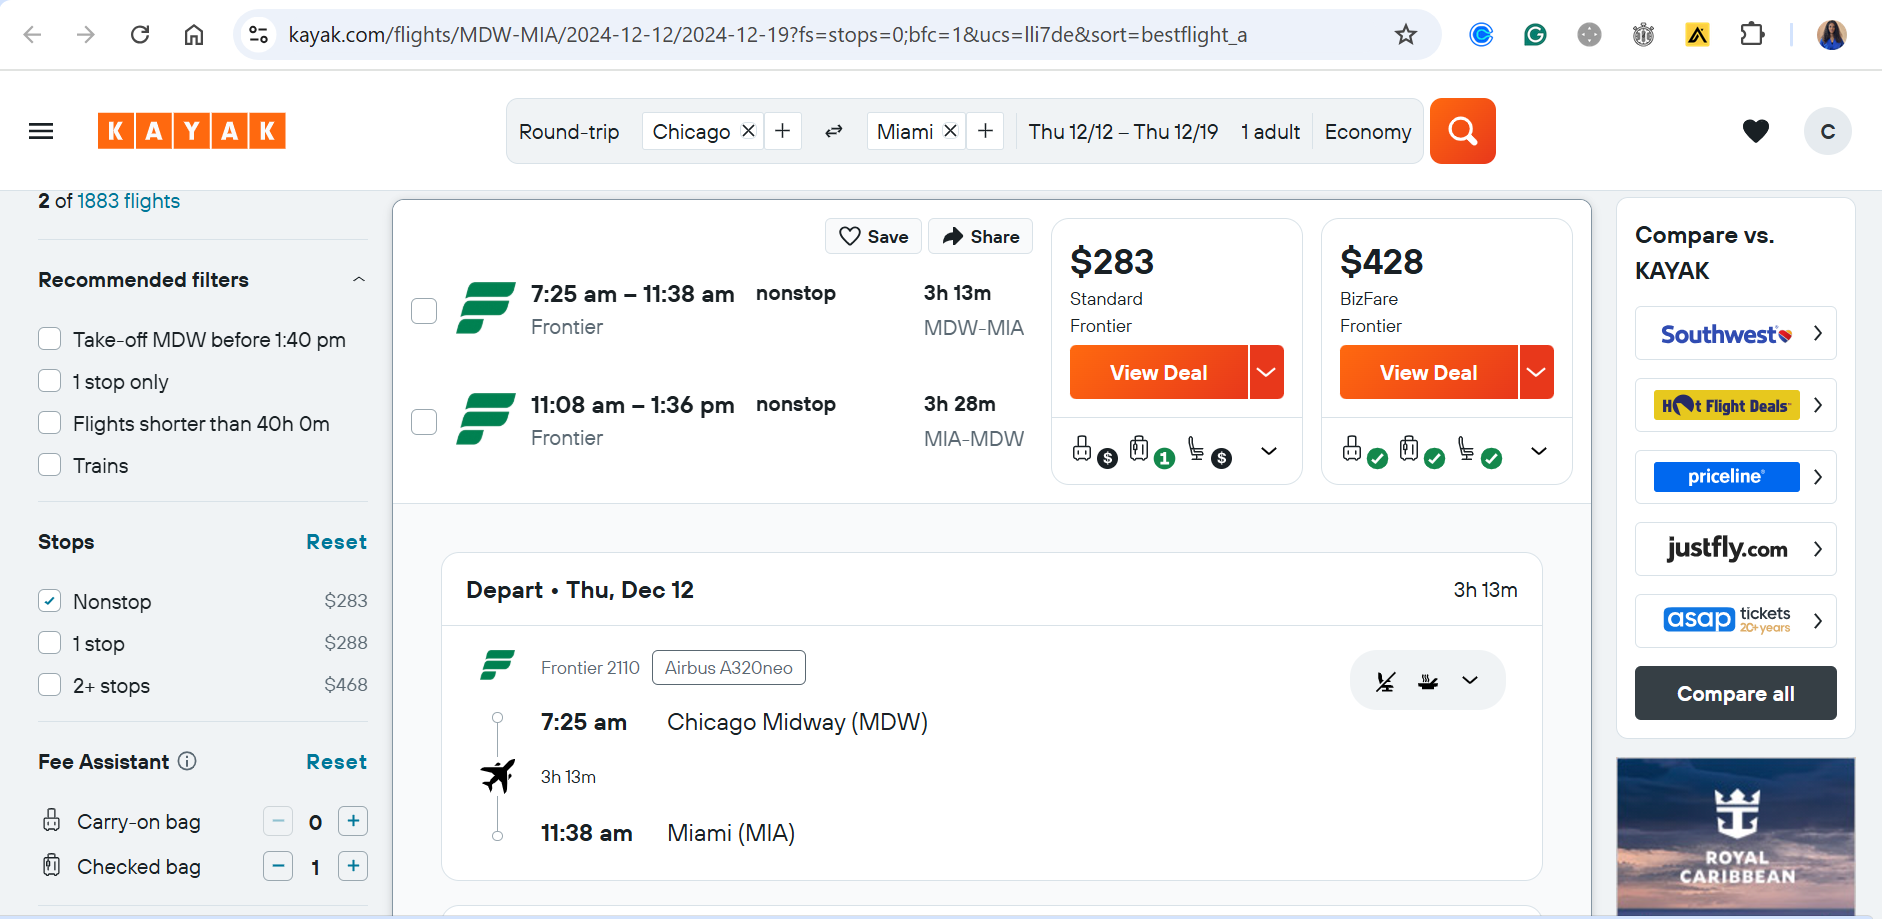The width and height of the screenshot is (1882, 919).
Task: Collapse the Recommended filters section
Action: [x=359, y=279]
